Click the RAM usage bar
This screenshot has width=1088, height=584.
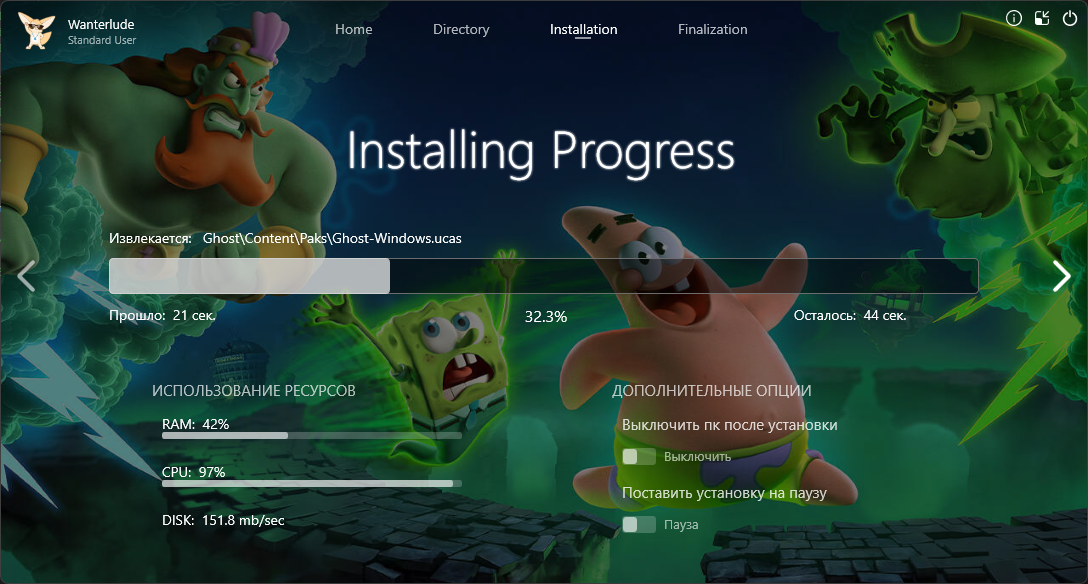(x=311, y=436)
